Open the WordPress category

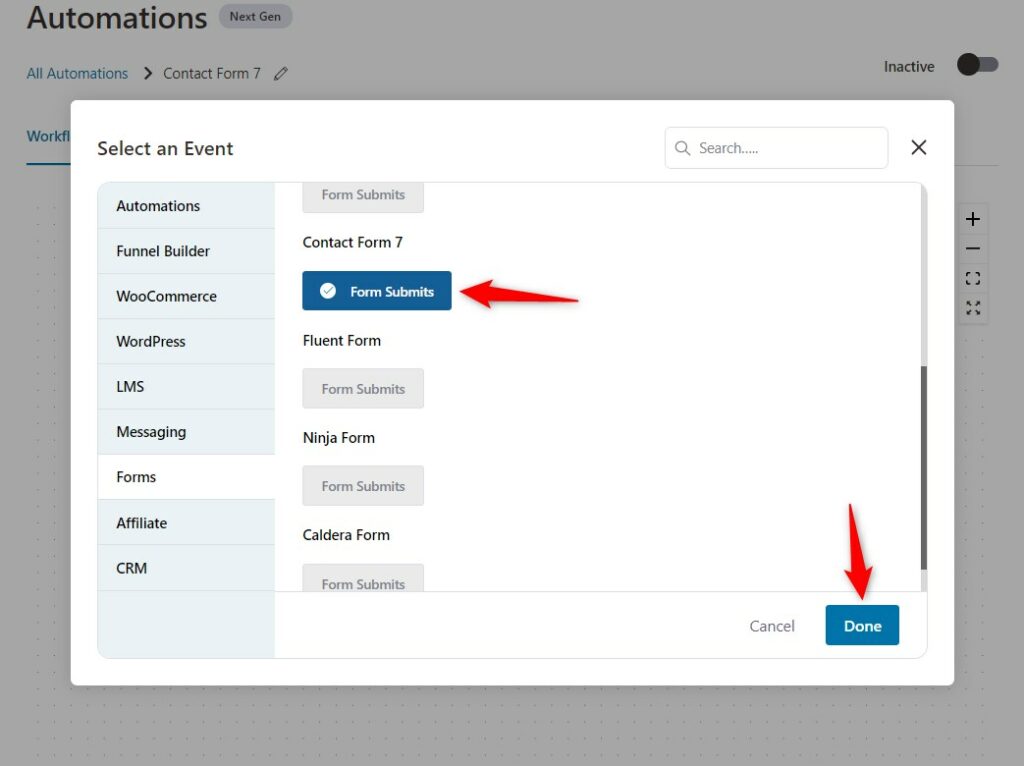pos(186,341)
